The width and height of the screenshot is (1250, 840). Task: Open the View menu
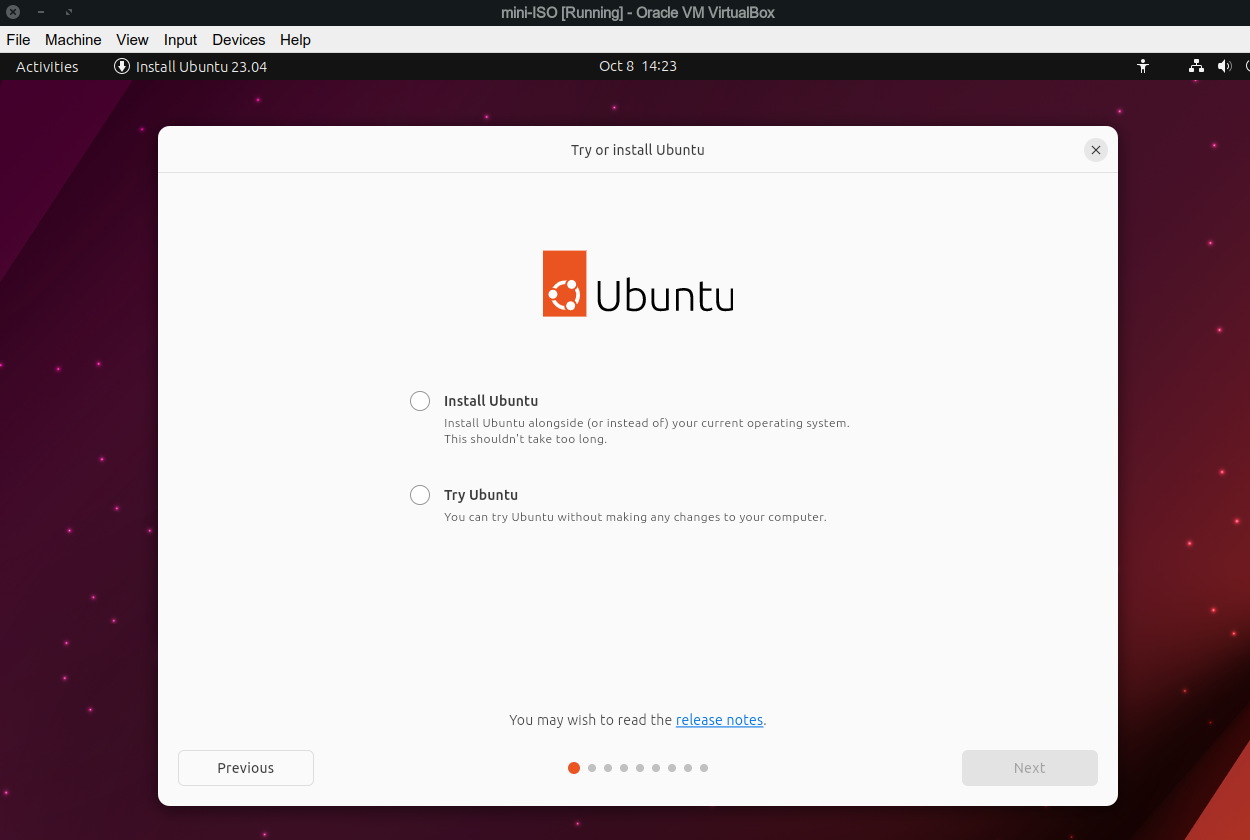[132, 40]
